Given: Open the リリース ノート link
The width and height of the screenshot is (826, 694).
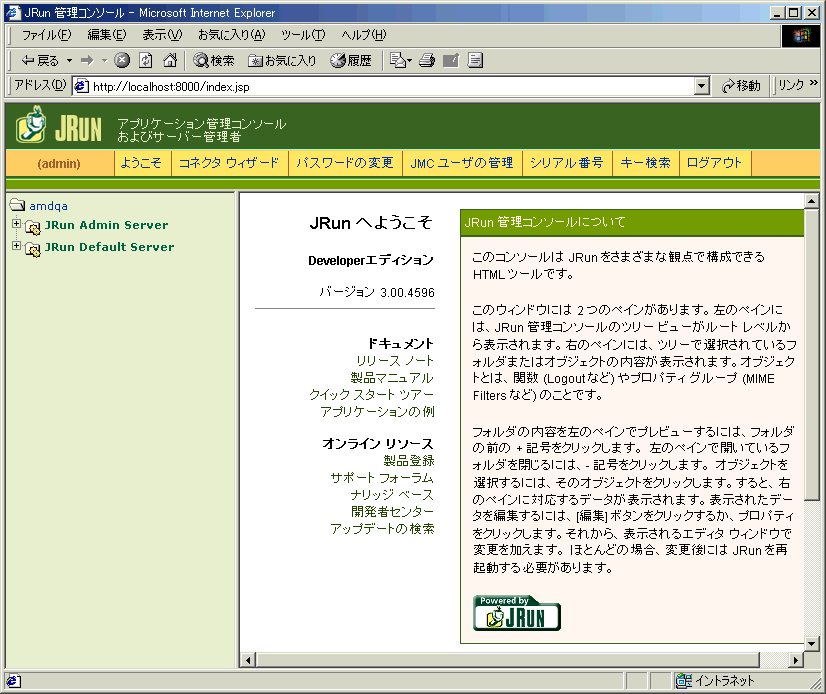Looking at the screenshot, I should (x=395, y=361).
